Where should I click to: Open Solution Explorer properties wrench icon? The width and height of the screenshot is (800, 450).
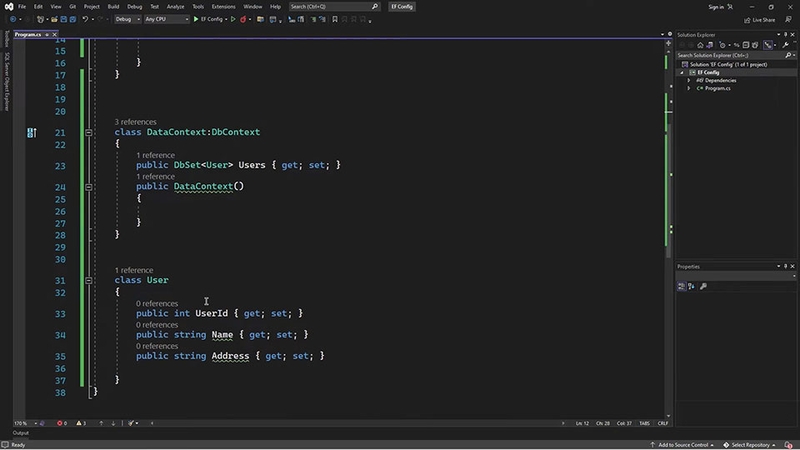786,45
